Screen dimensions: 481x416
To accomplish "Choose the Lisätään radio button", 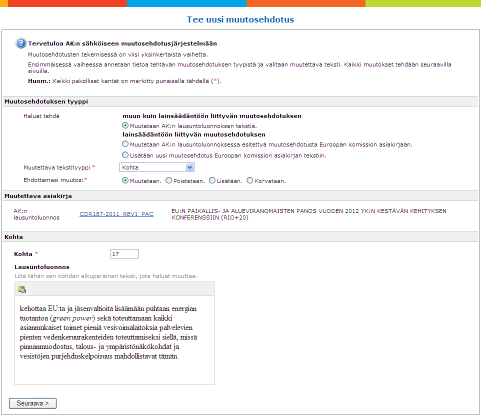I will pyautogui.click(x=212, y=181).
